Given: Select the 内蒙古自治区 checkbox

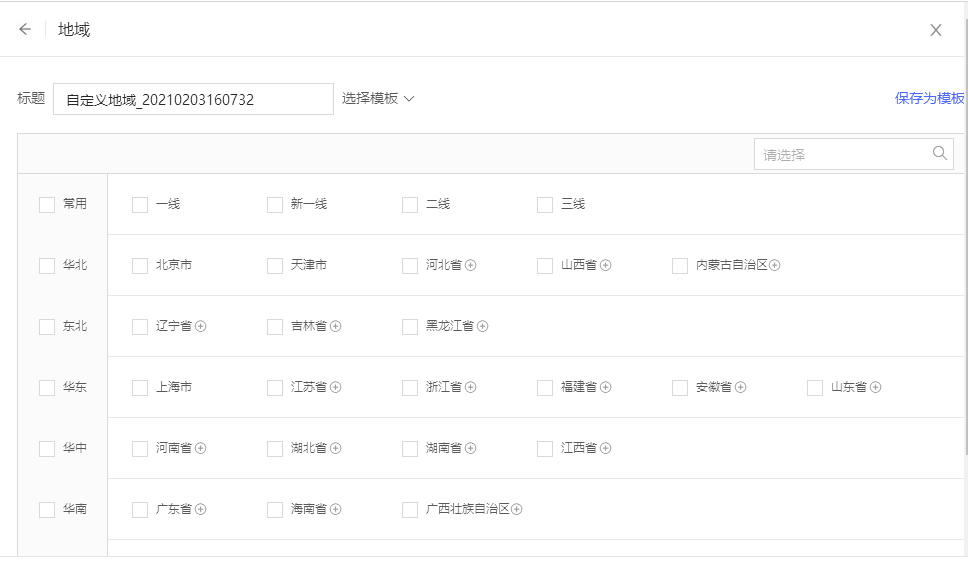Looking at the screenshot, I should pos(680,265).
